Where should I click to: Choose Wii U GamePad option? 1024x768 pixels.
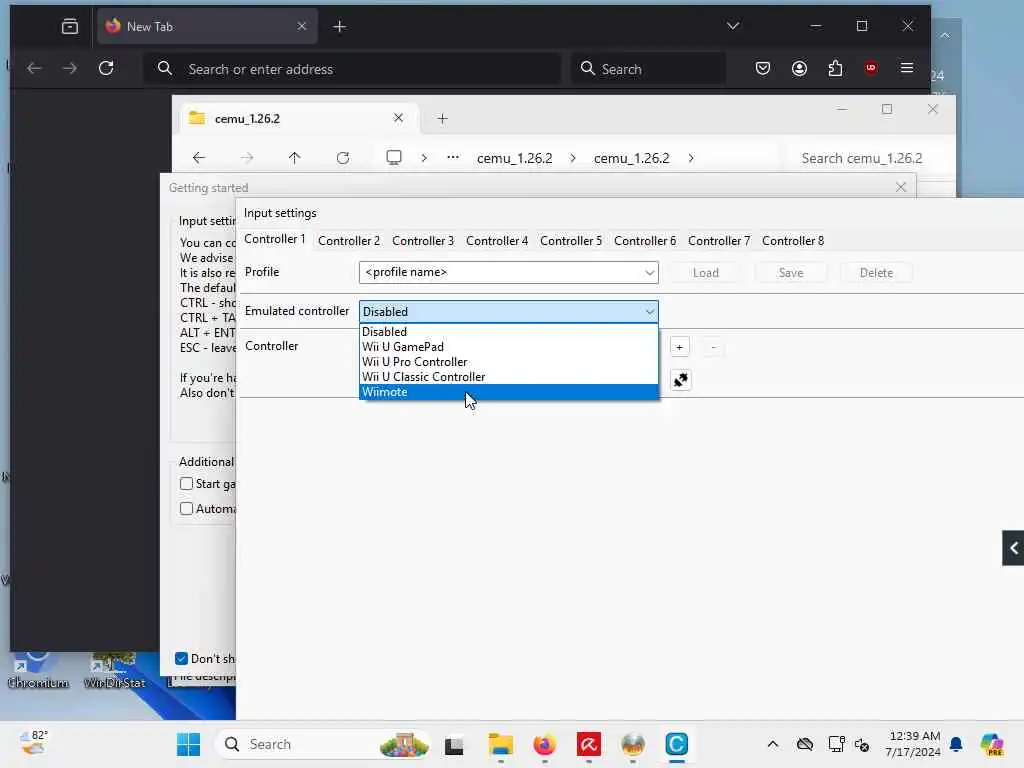509,347
